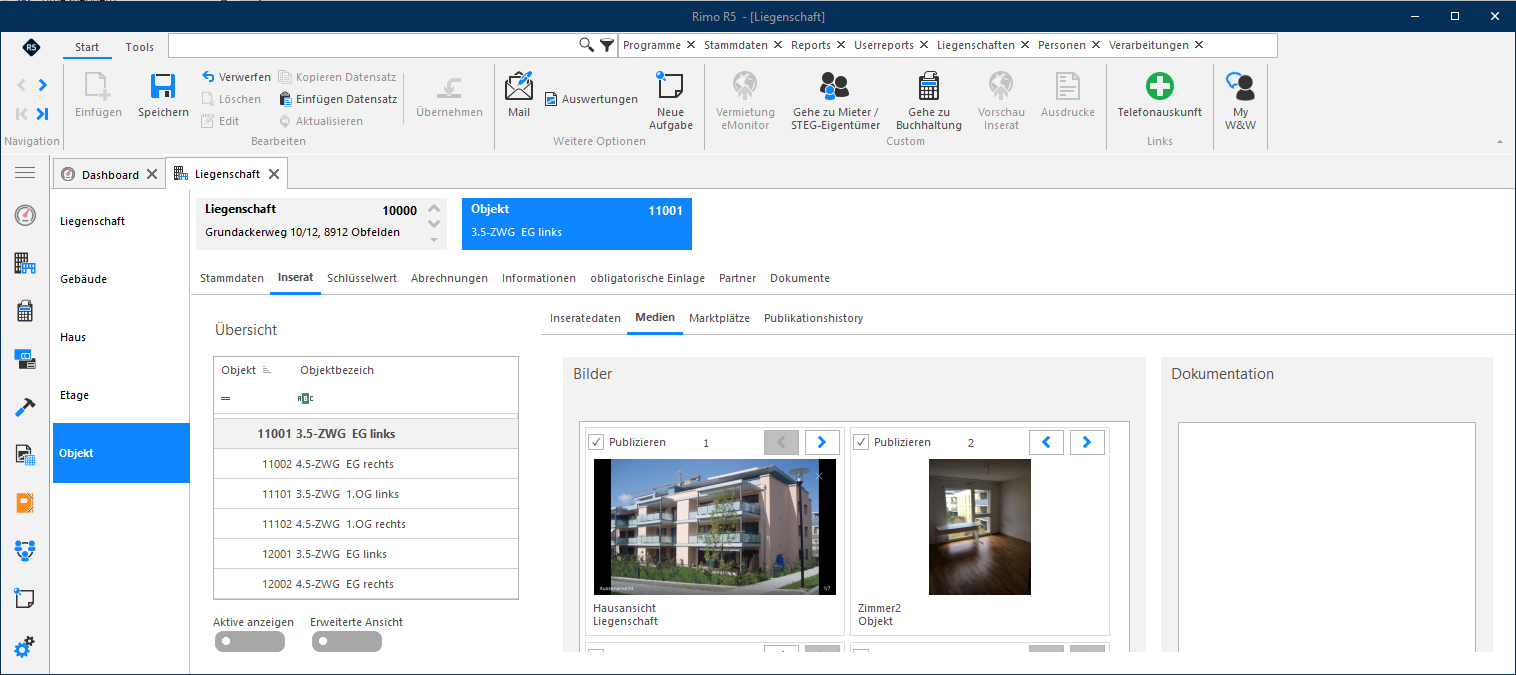Open the Publikationshistory sub-tab

[813, 318]
